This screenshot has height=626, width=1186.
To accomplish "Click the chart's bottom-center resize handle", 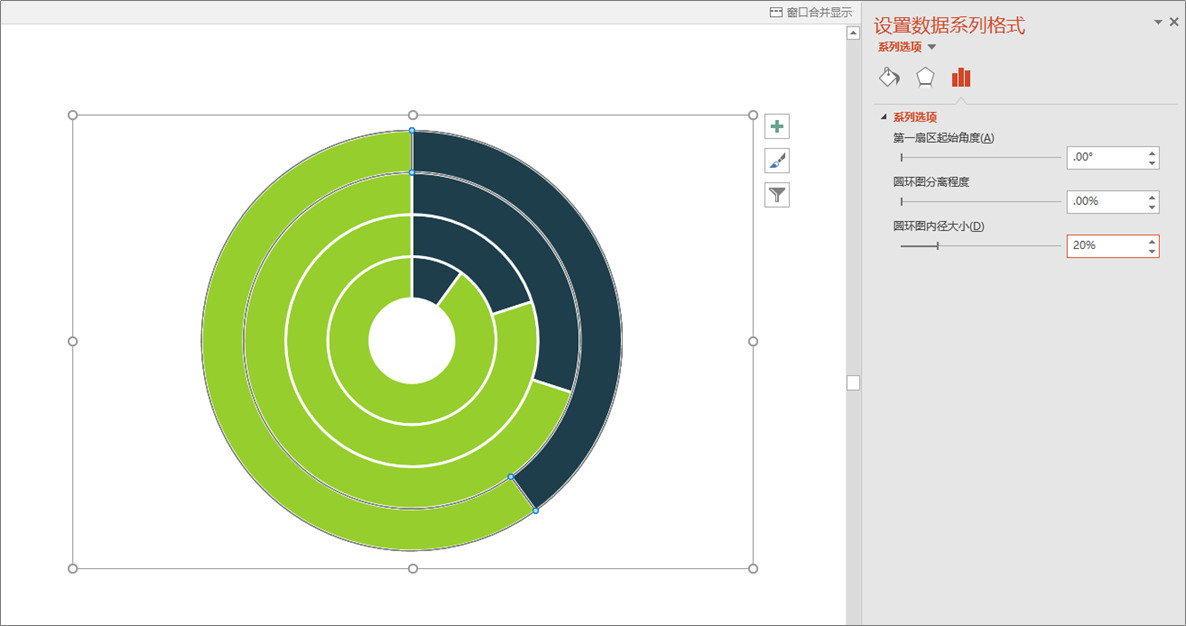I will (413, 569).
